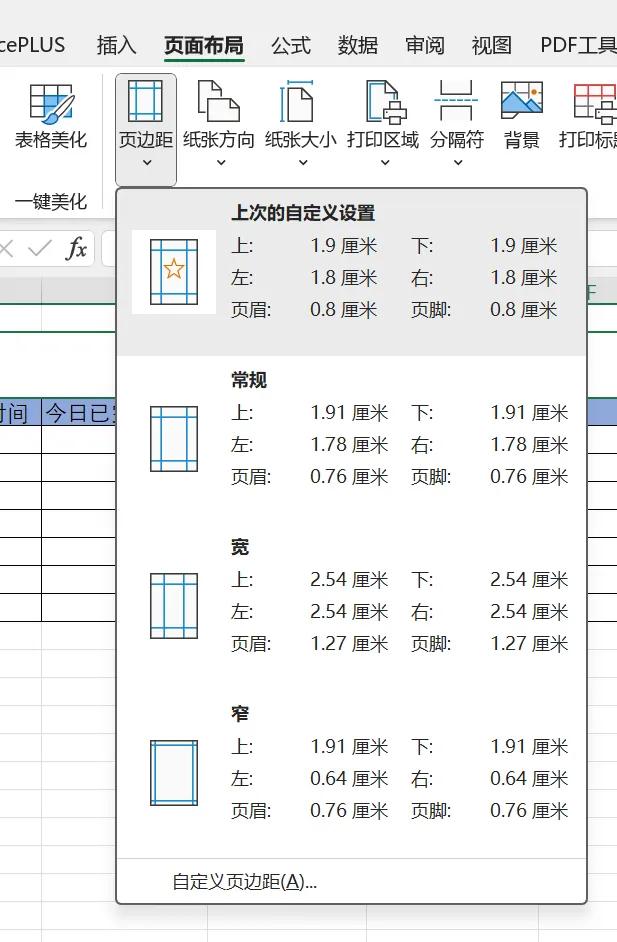Open the PDF工具 ribbon tab
The image size is (617, 942).
pos(579,45)
